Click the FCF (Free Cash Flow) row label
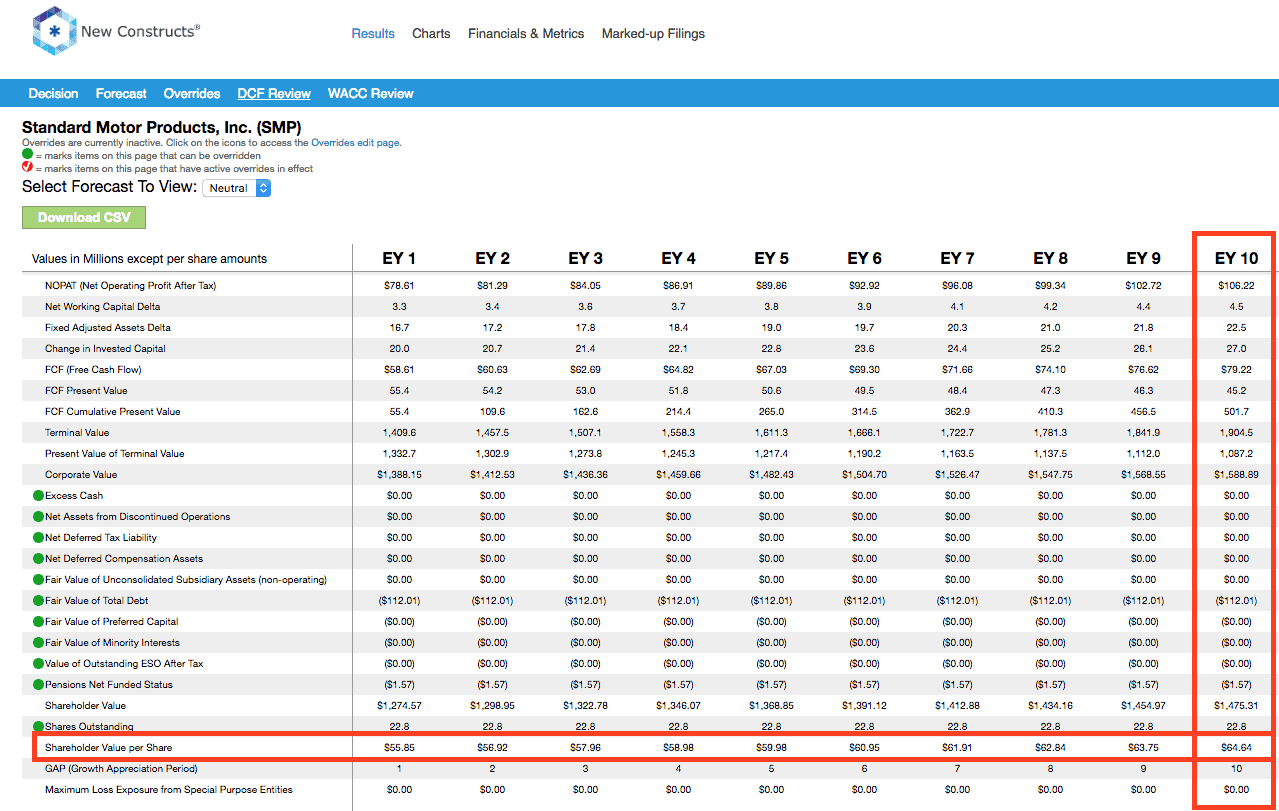The width and height of the screenshot is (1279, 811). click(94, 370)
